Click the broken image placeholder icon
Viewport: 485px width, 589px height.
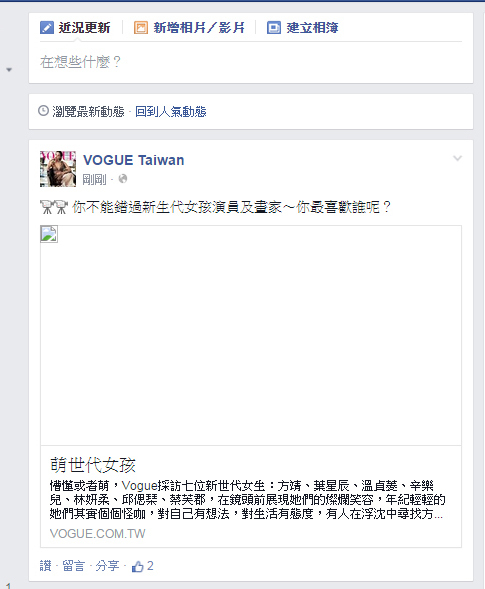pyautogui.click(x=49, y=234)
